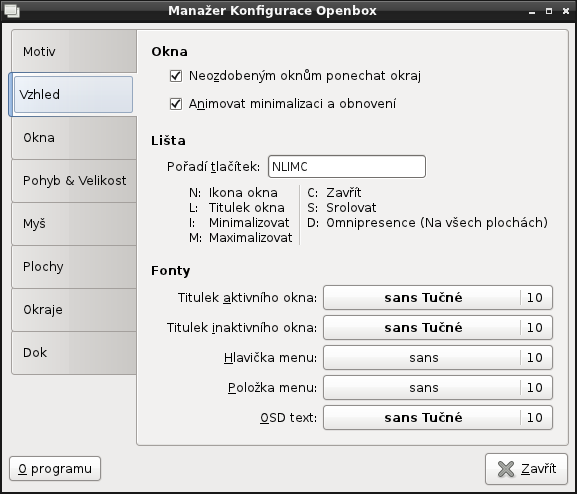Open the Pohyb & Velikost tab

[x=74, y=181]
